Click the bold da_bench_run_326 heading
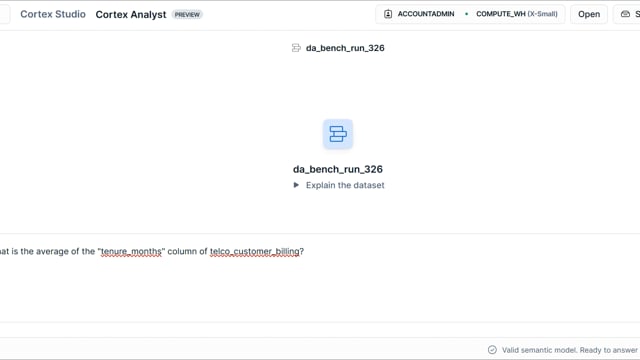Image resolution: width=640 pixels, height=360 pixels. (338, 169)
